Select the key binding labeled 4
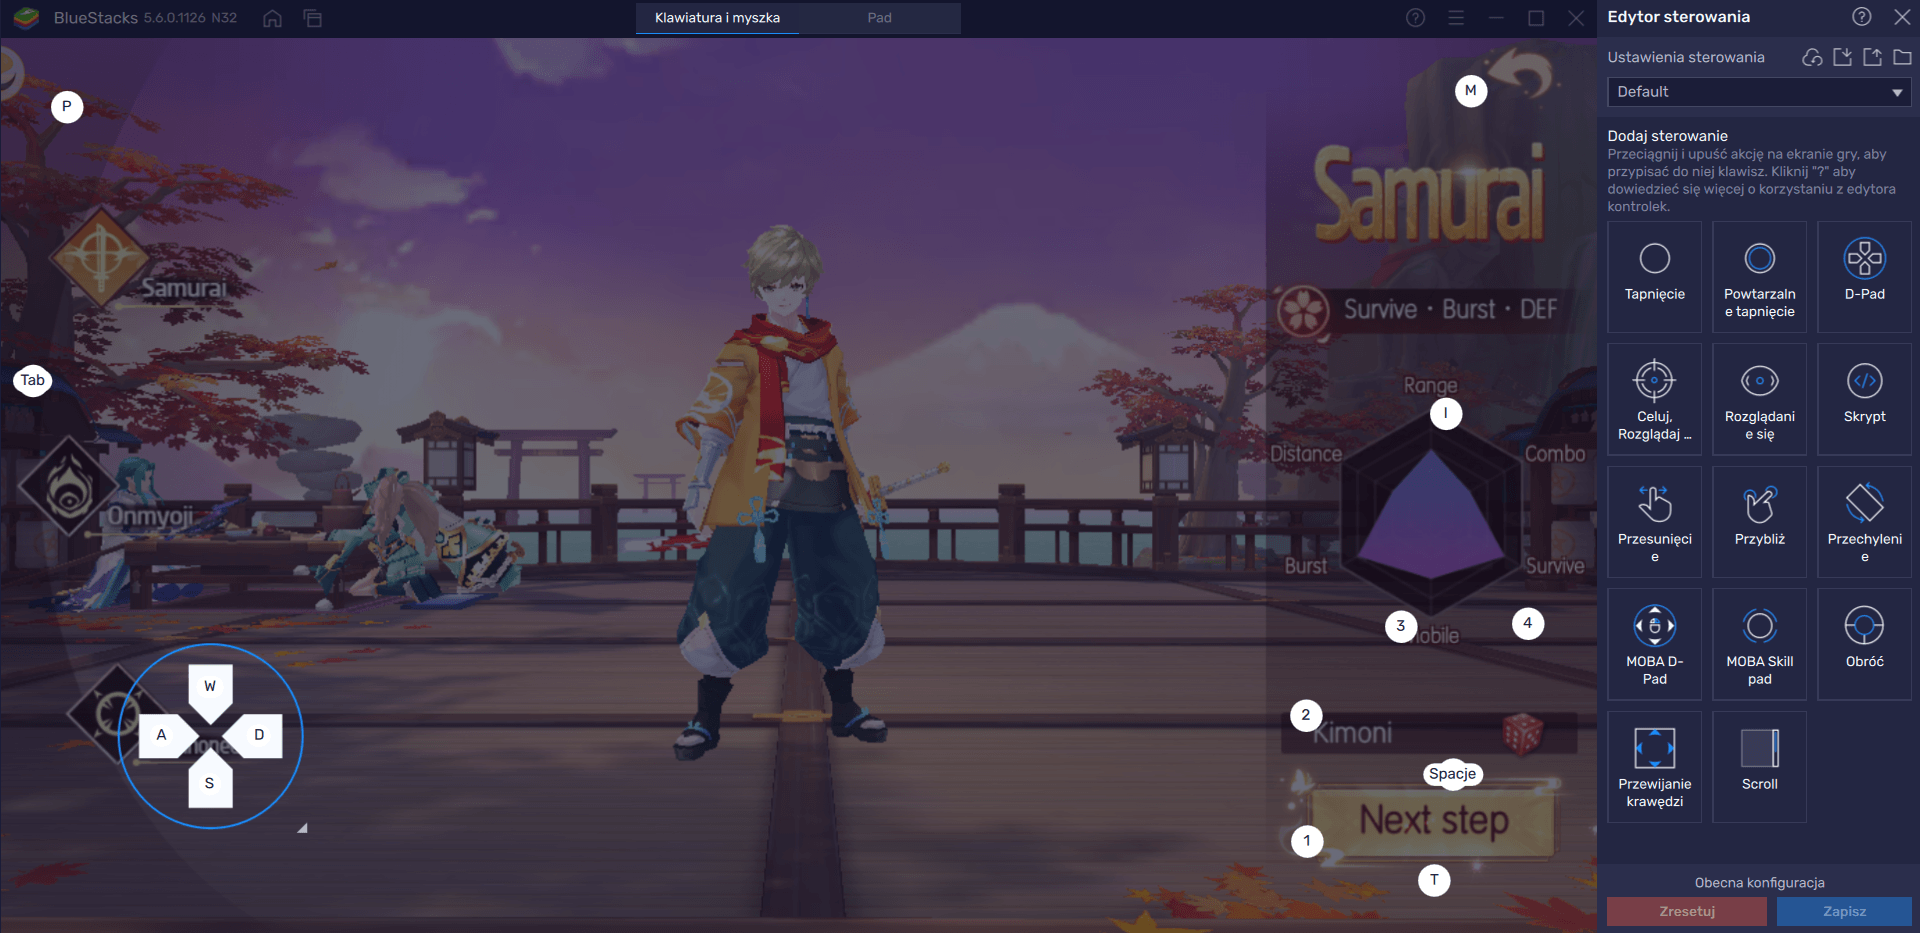This screenshot has width=1920, height=933. pos(1528,623)
